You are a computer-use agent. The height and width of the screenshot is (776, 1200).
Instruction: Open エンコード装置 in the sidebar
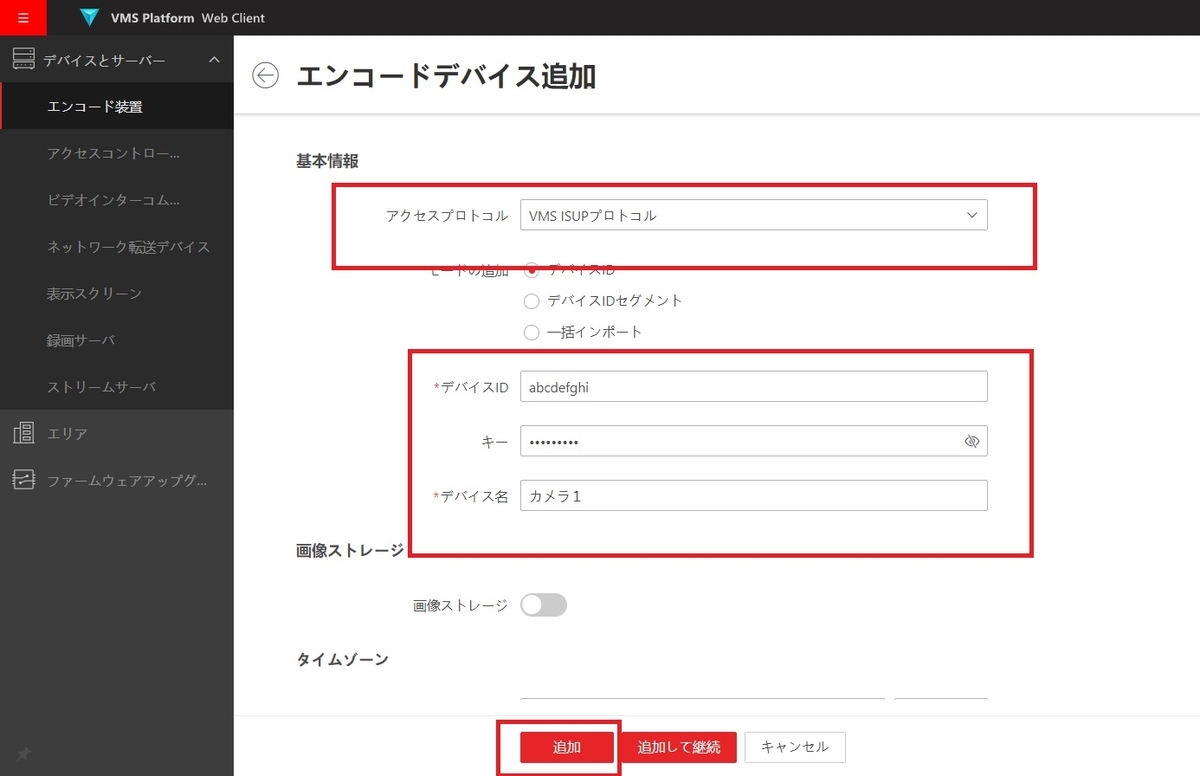click(x=117, y=106)
